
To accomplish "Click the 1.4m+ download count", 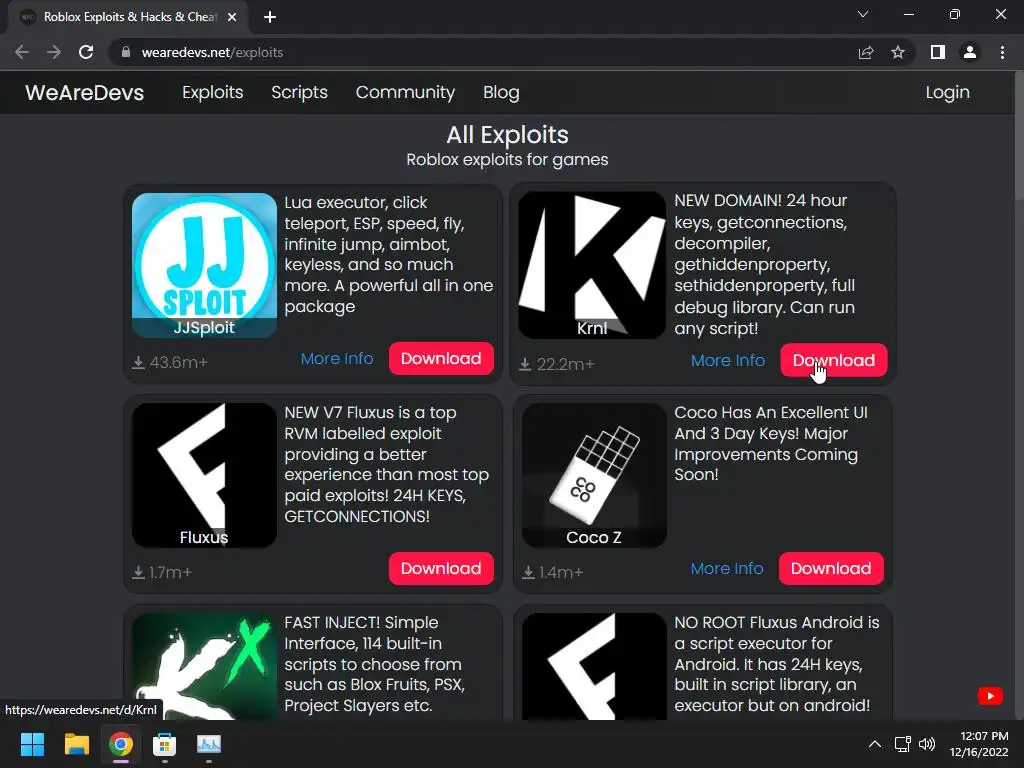I will pyautogui.click(x=552, y=573).
